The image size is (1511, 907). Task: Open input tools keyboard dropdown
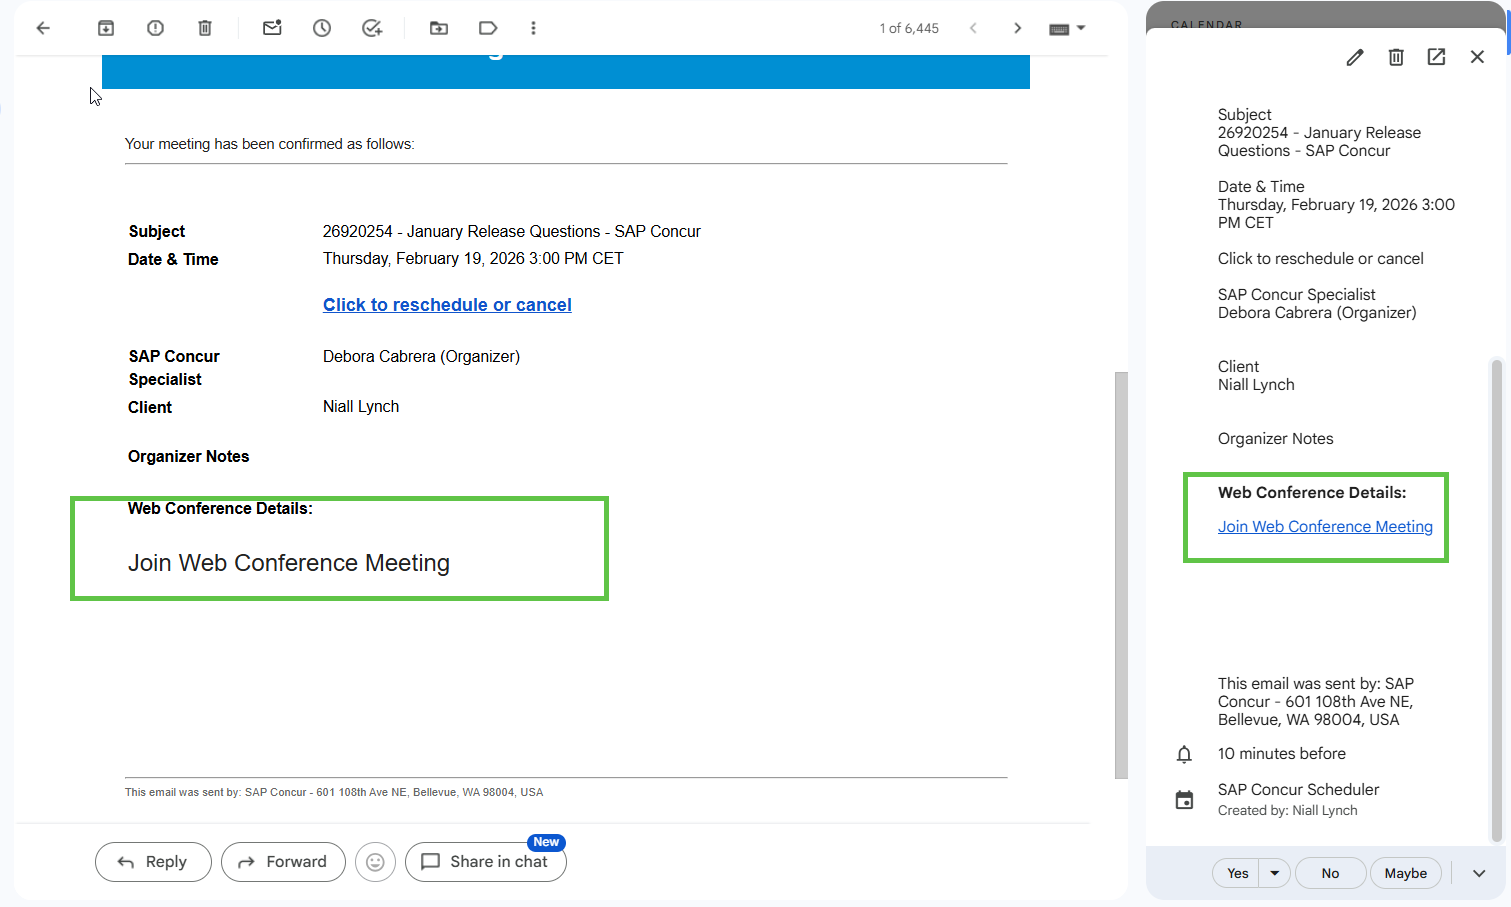[x=1067, y=29]
